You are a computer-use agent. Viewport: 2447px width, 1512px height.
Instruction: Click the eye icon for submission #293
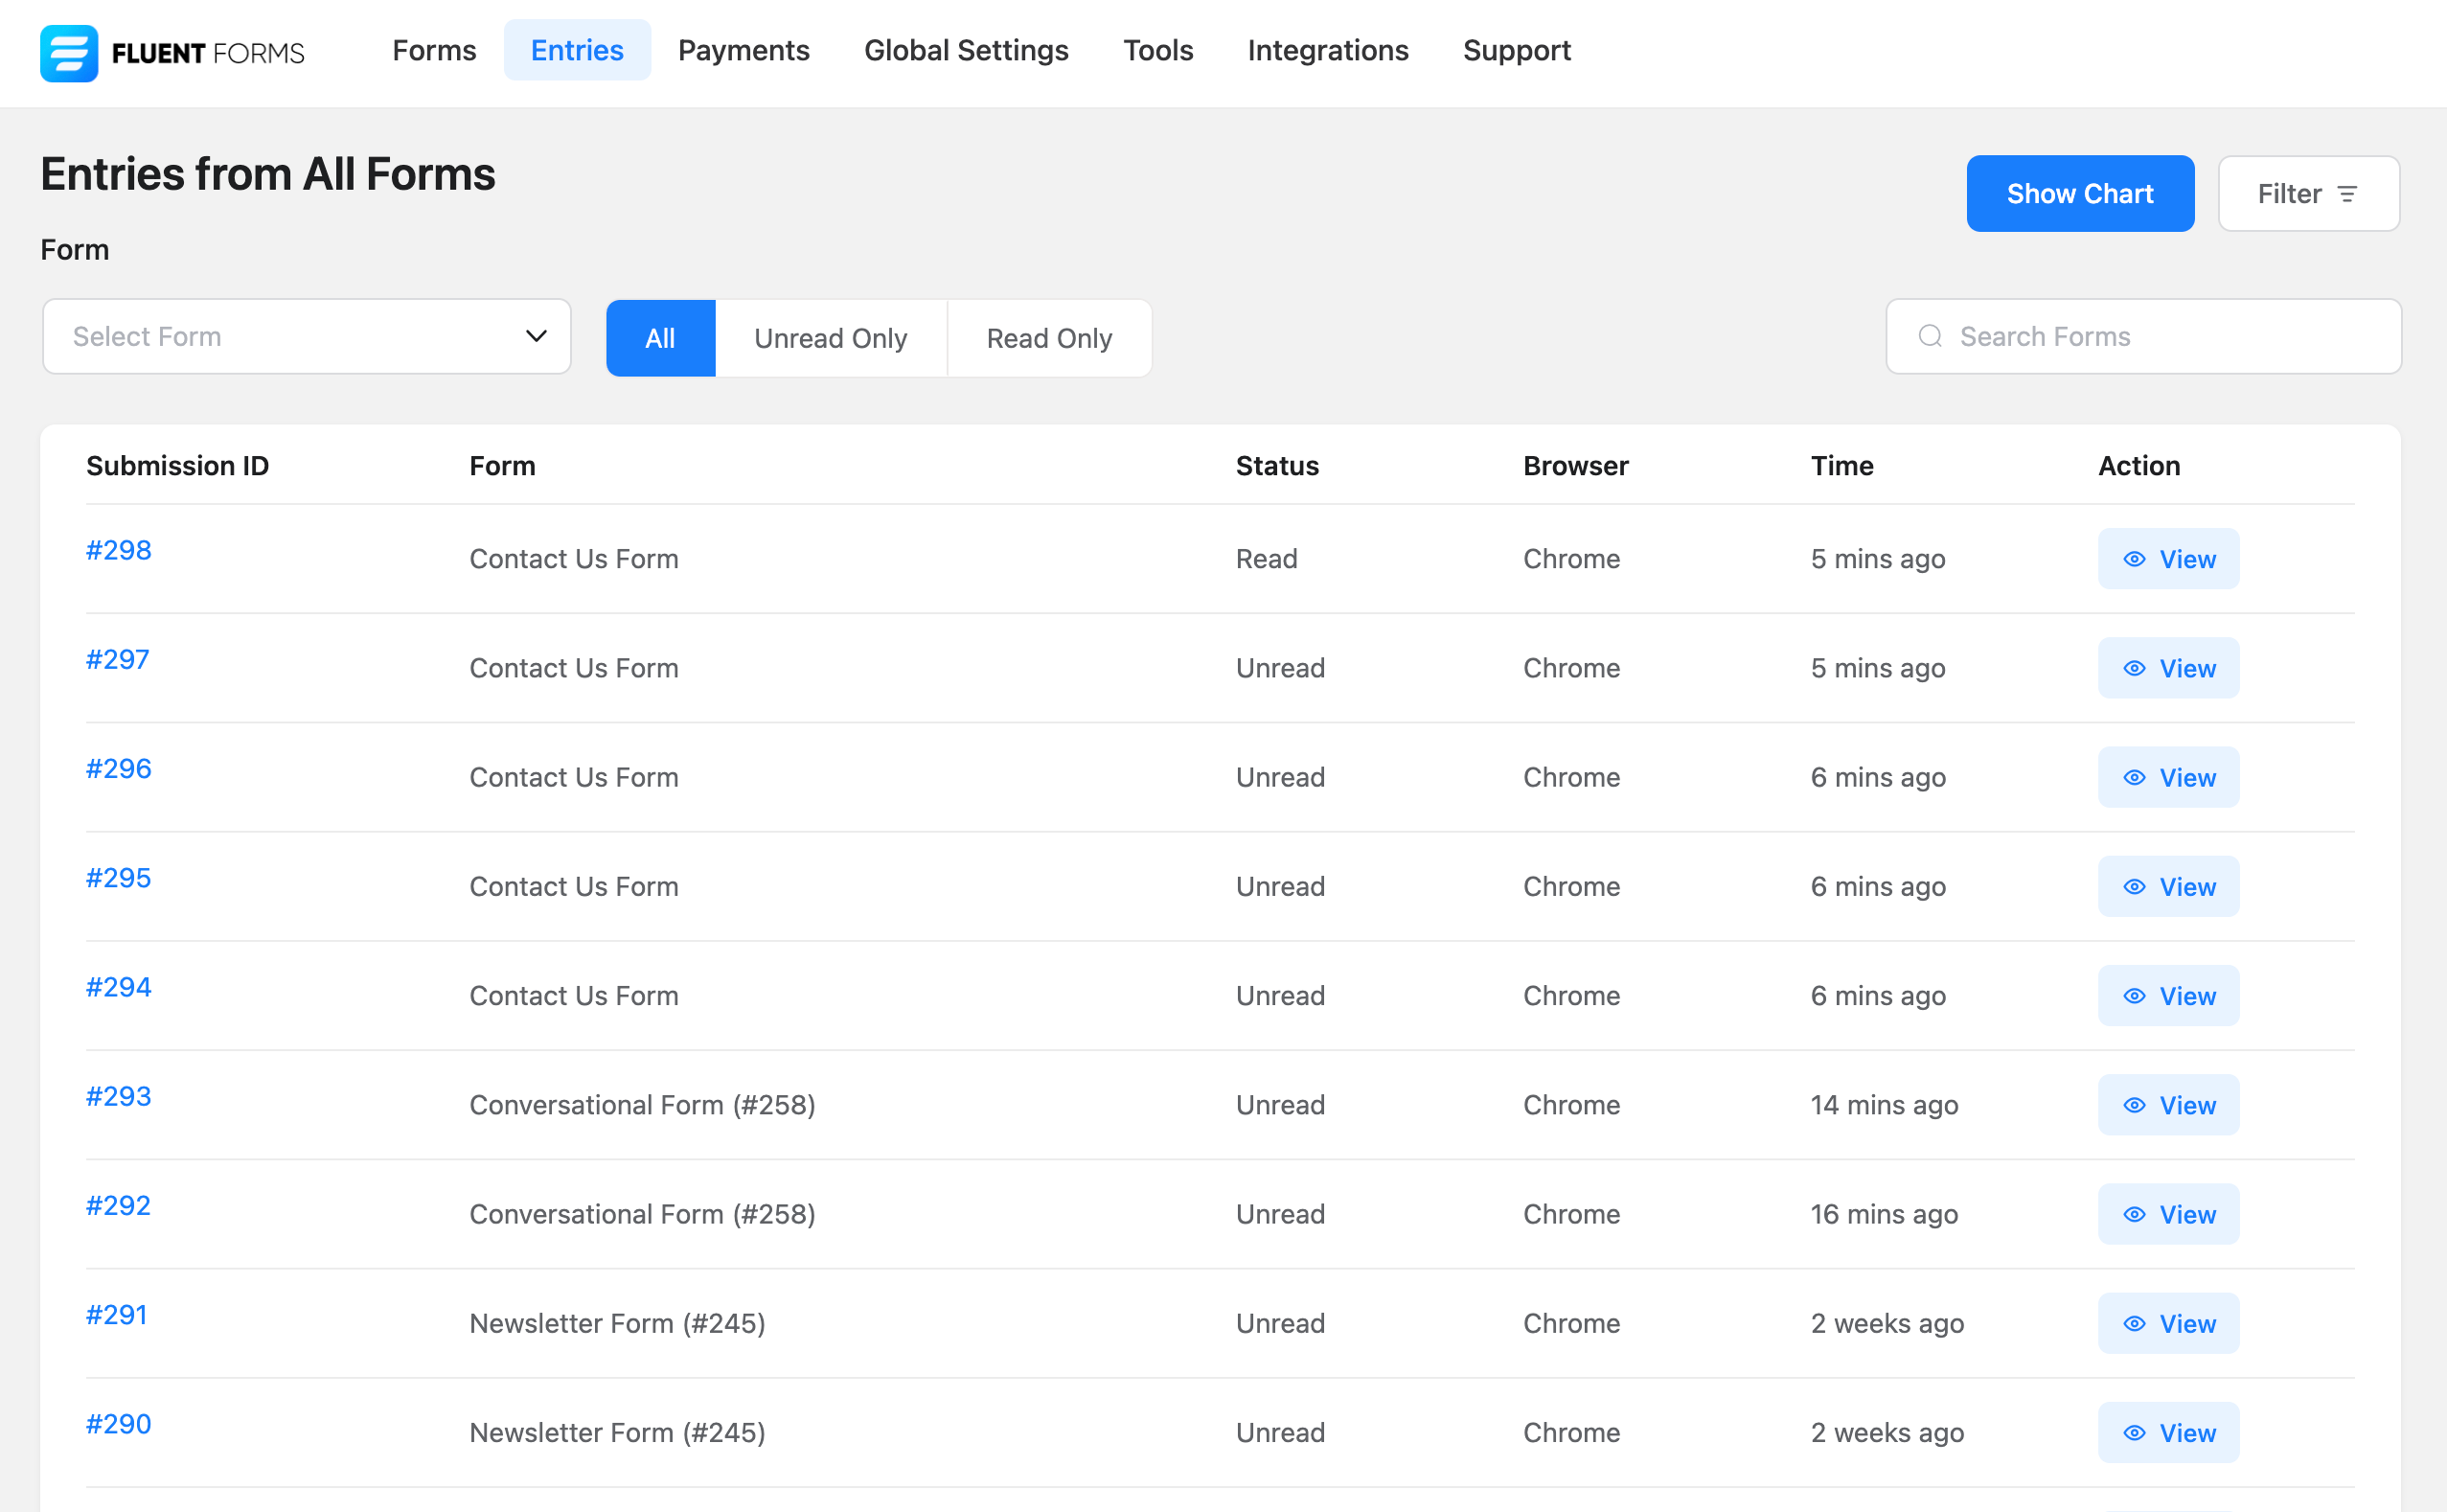coord(2134,1105)
